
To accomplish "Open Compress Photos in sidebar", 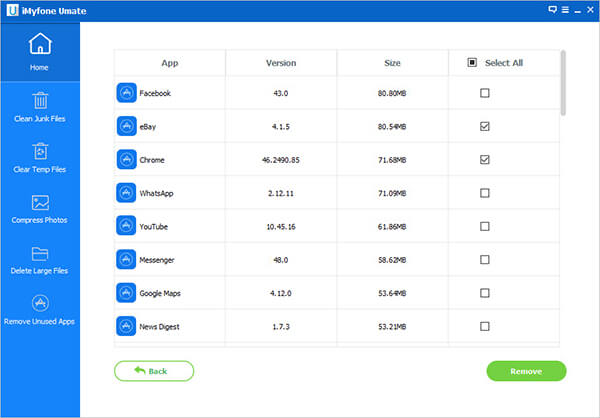I will tap(40, 209).
